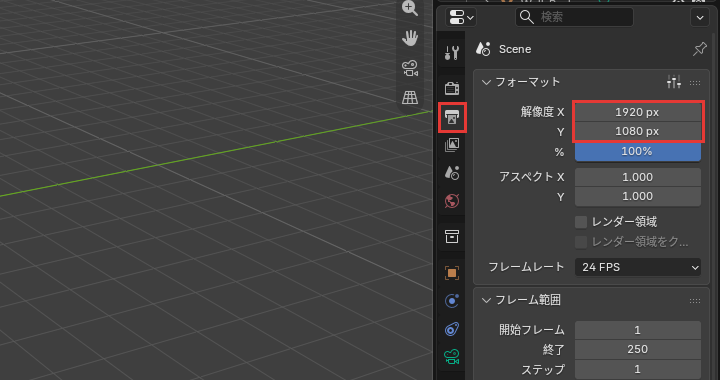Click the アスペクト X label
Image resolution: width=720 pixels, height=380 pixels.
[532, 177]
